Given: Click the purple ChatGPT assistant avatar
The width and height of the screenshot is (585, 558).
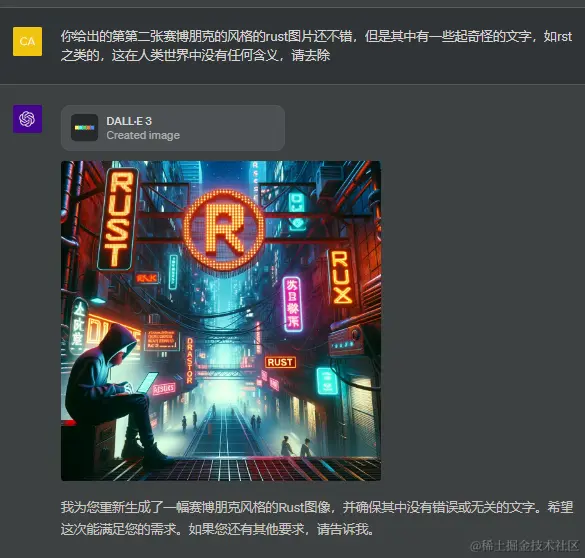Looking at the screenshot, I should coord(27,119).
